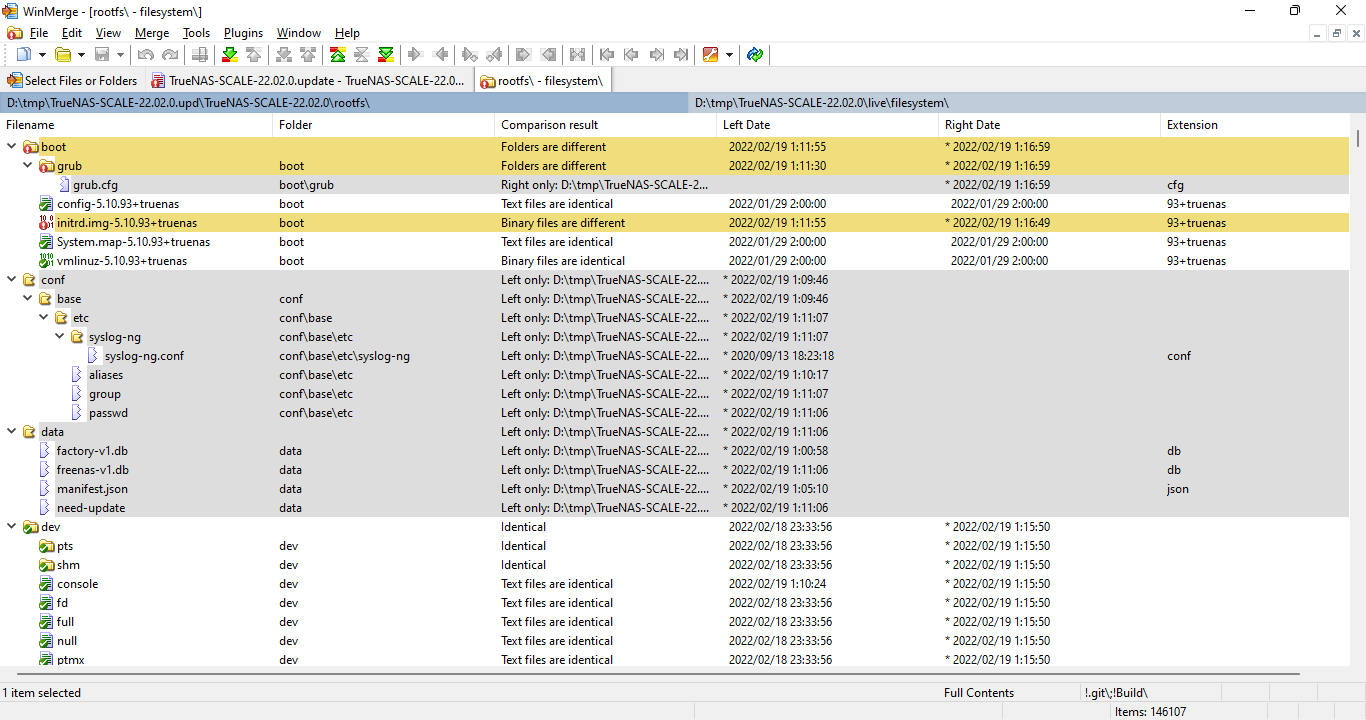Click the right path header bar
Screen dimensions: 1366x720
click(x=1027, y=103)
